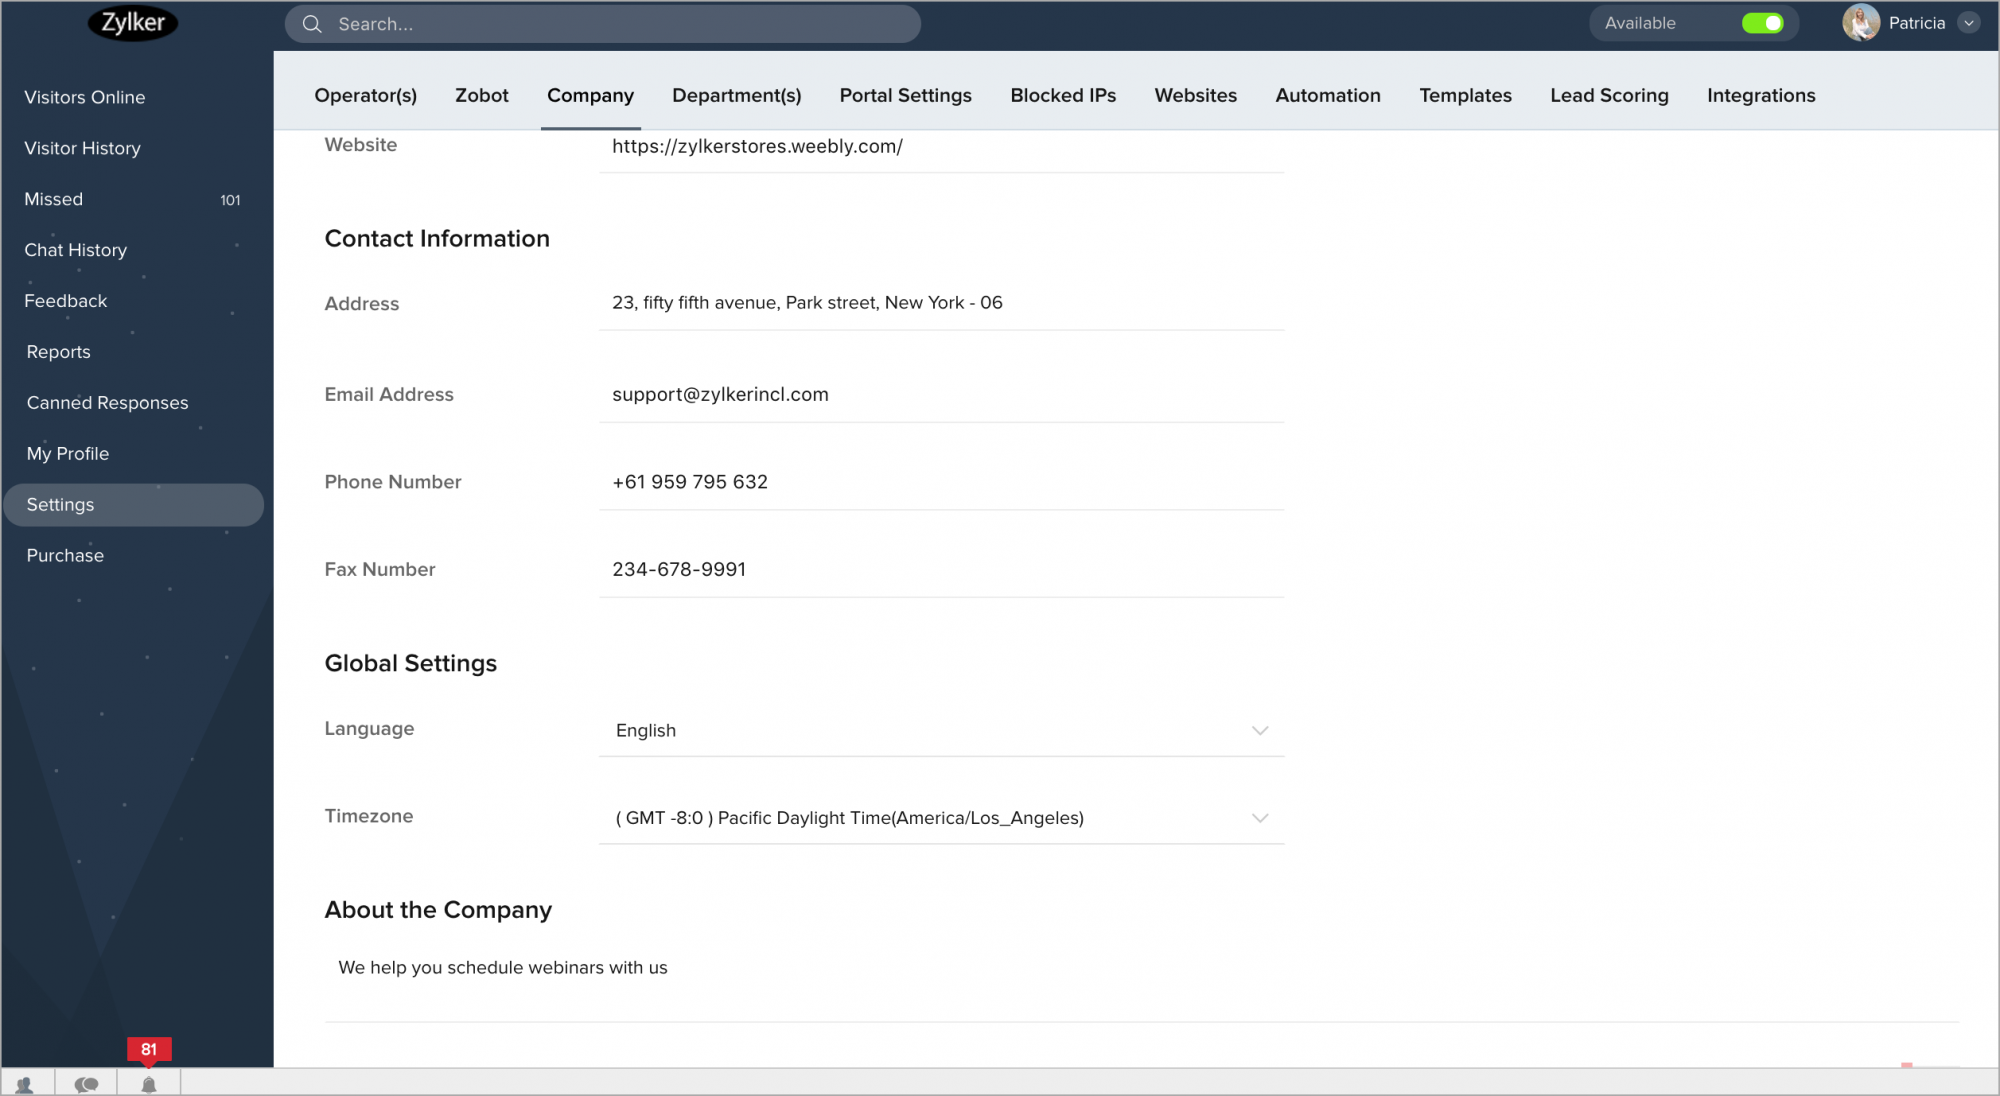
Task: Expand the Patricia account dropdown arrow
Action: click(x=1968, y=23)
